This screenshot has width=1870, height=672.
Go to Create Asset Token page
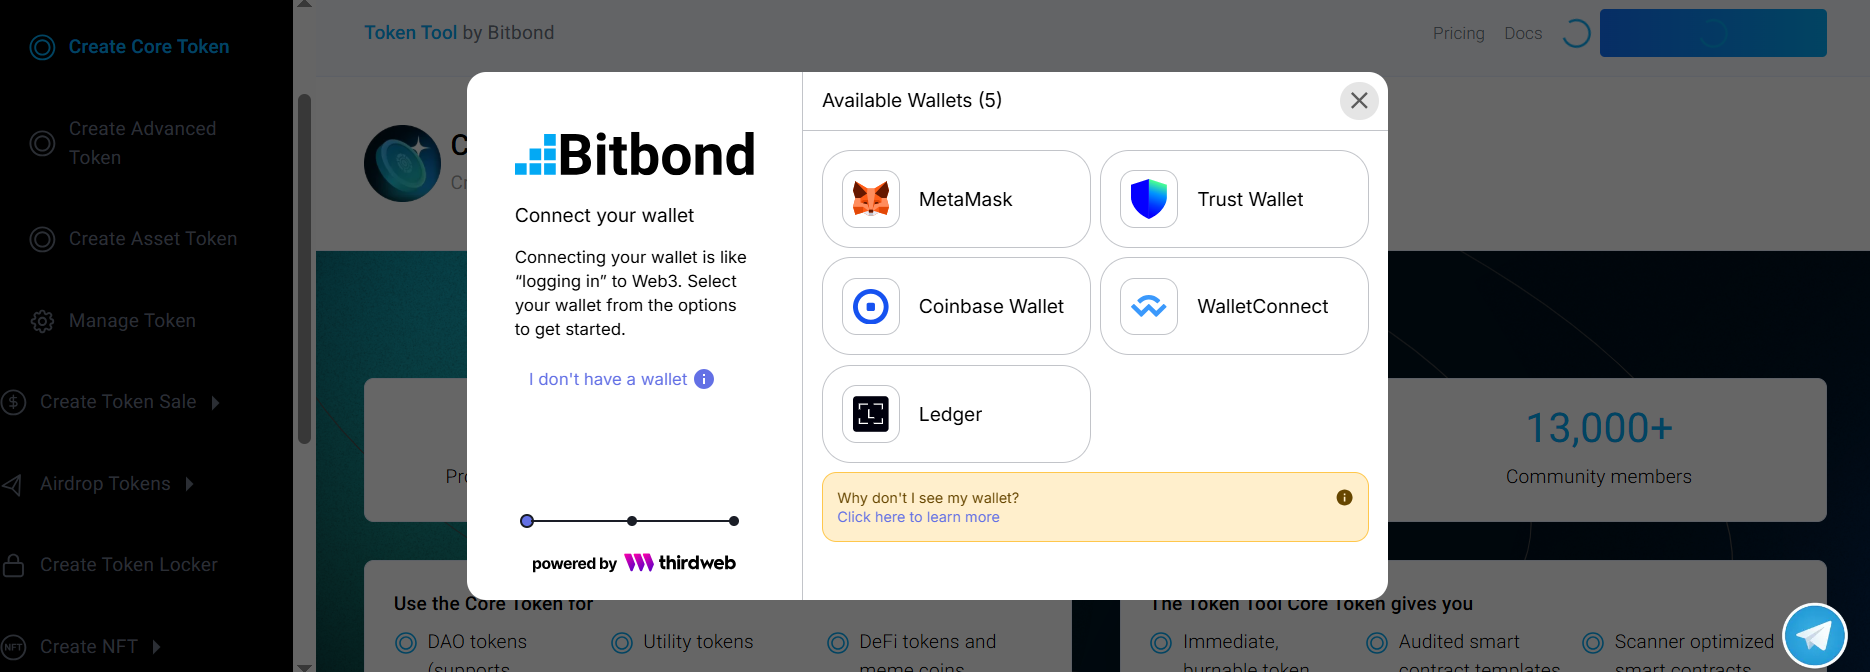coord(153,239)
